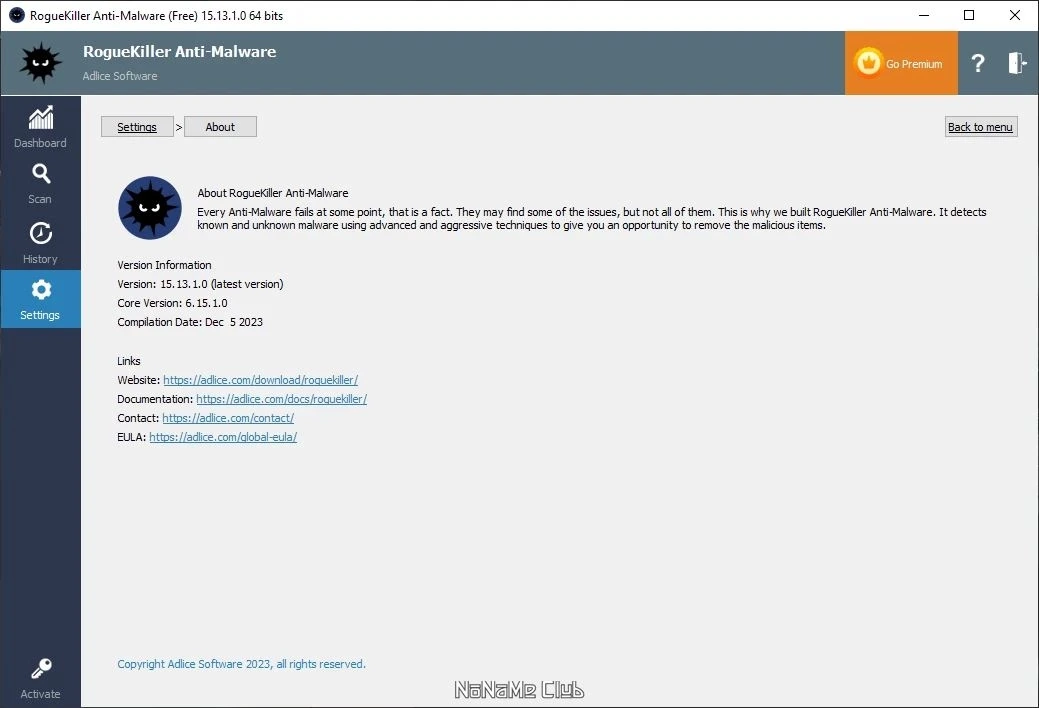Click the Core Version 6.15.1.0 text

172,303
